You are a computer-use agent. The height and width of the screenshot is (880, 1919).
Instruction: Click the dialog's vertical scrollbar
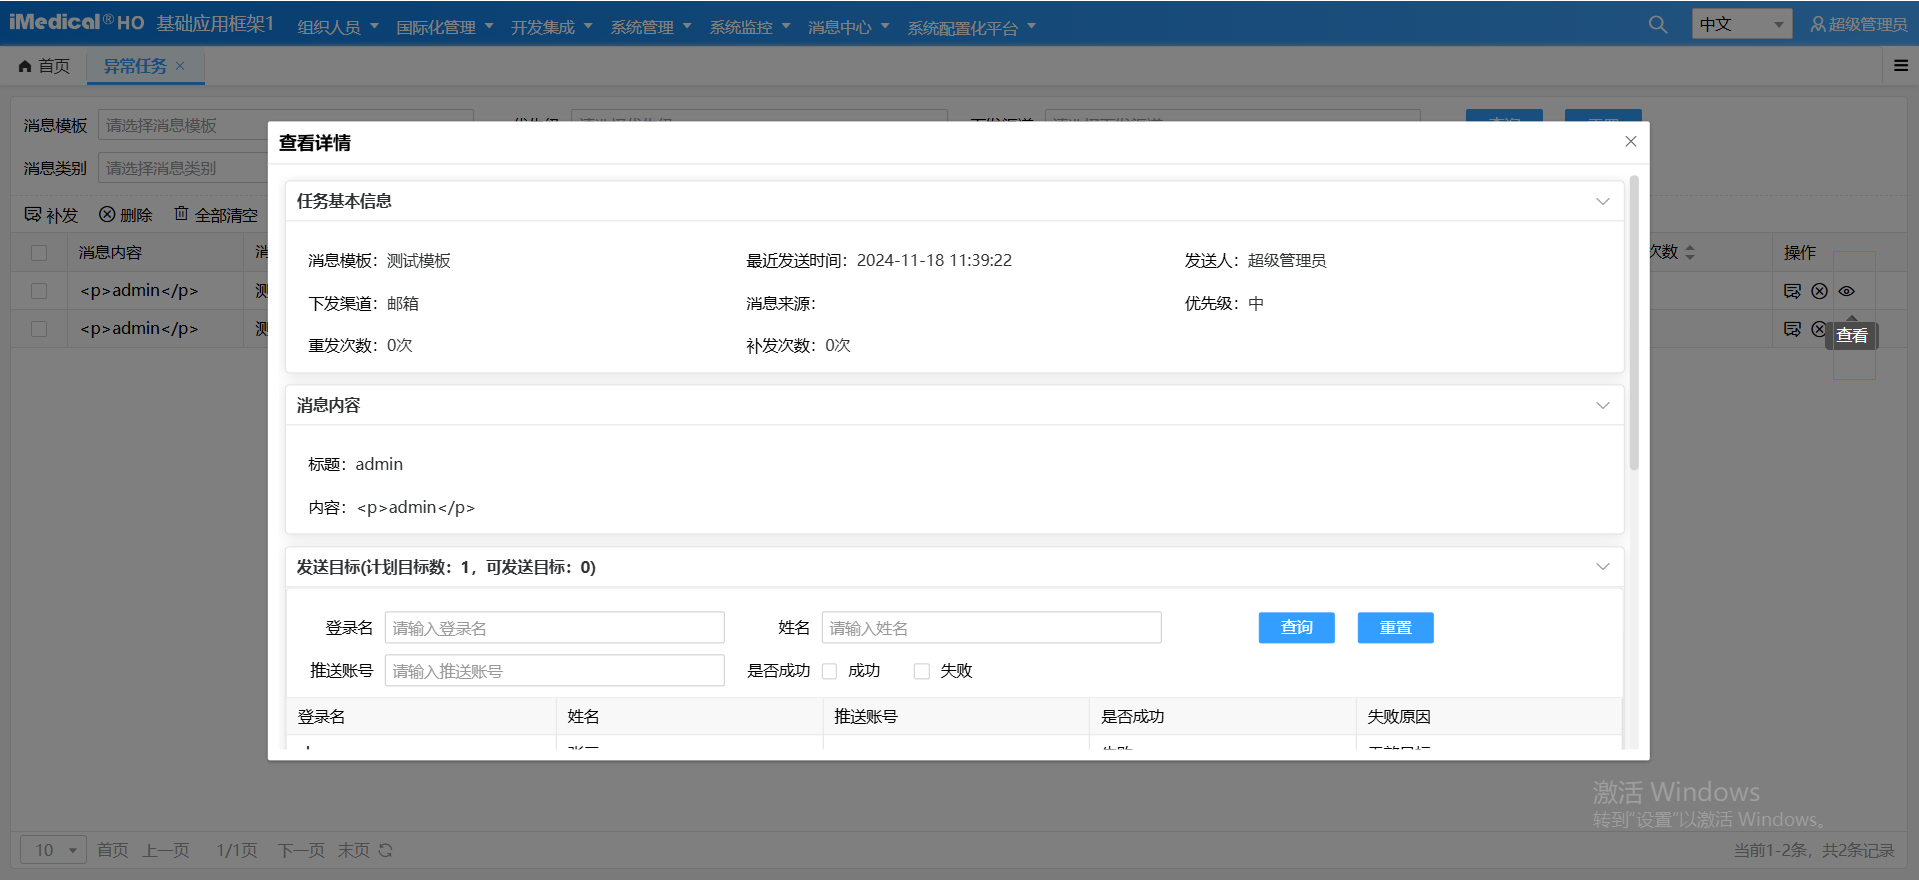(1634, 322)
